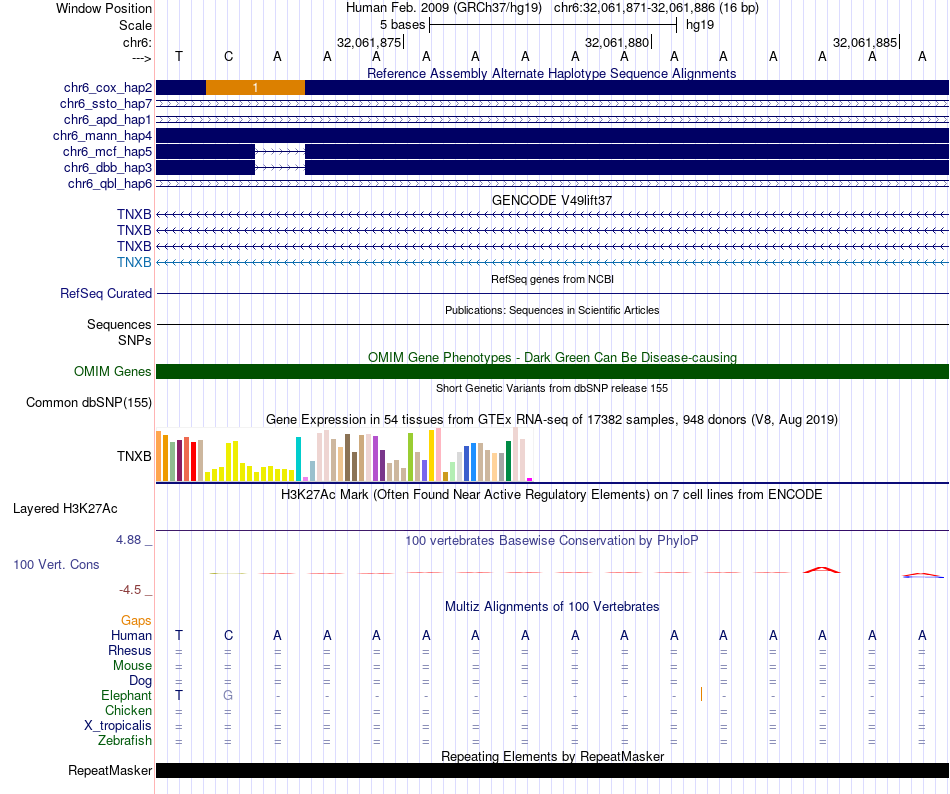The image size is (950, 794).
Task: Select the Rhesus species label
Action: click(x=130, y=650)
